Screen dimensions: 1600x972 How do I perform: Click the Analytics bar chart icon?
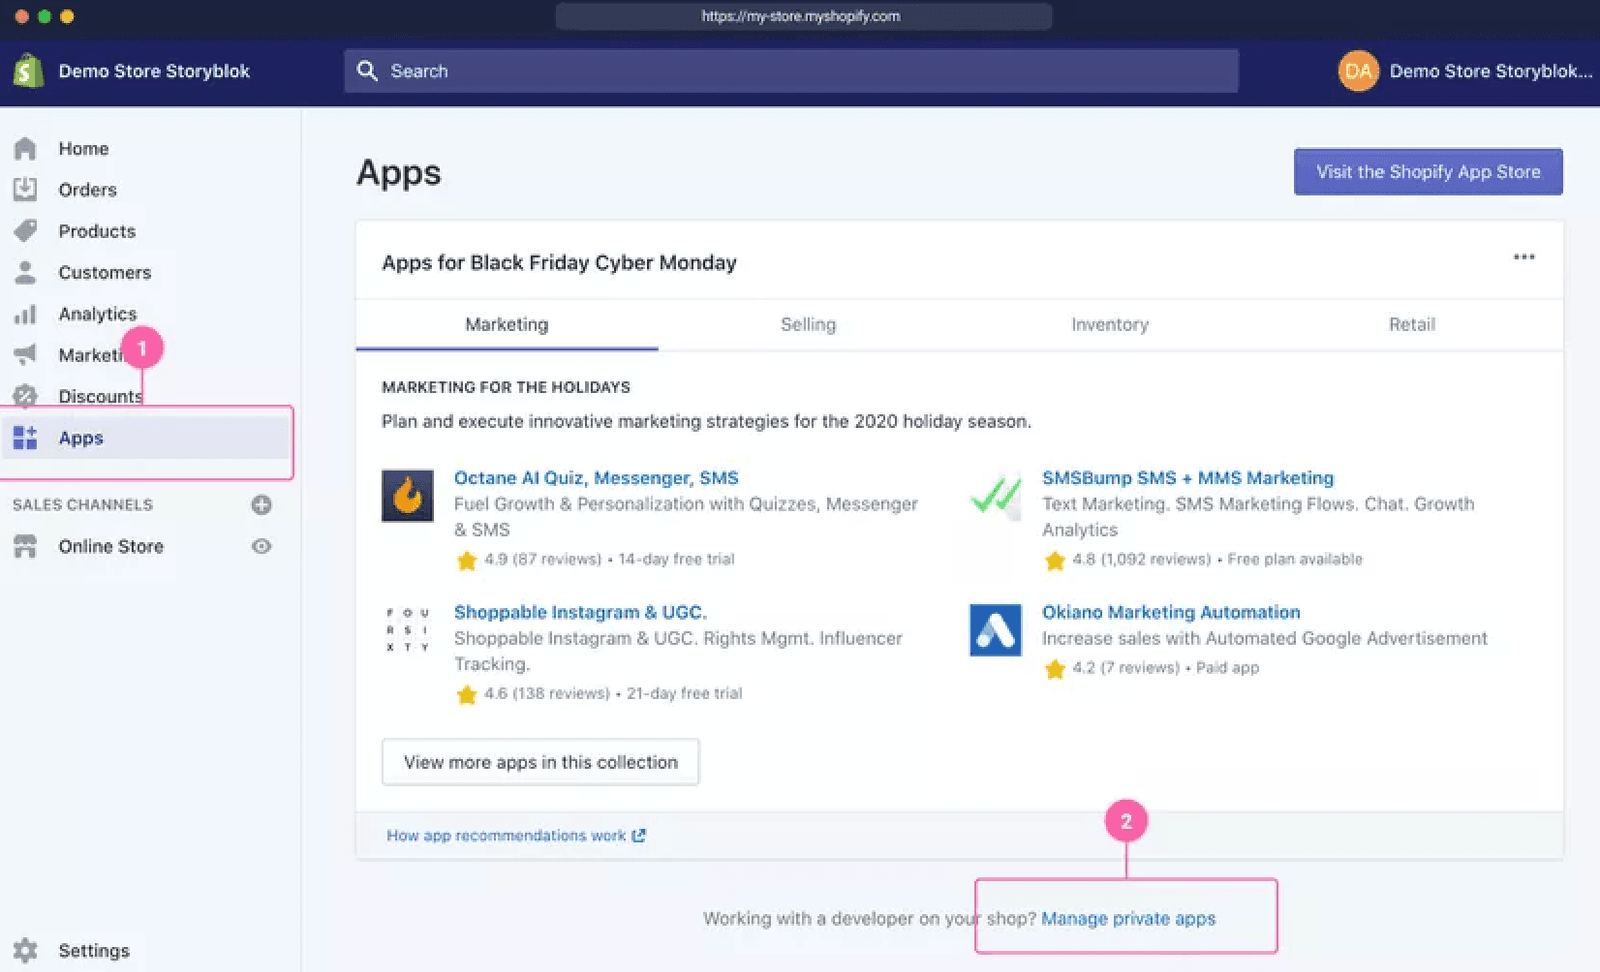click(x=25, y=314)
